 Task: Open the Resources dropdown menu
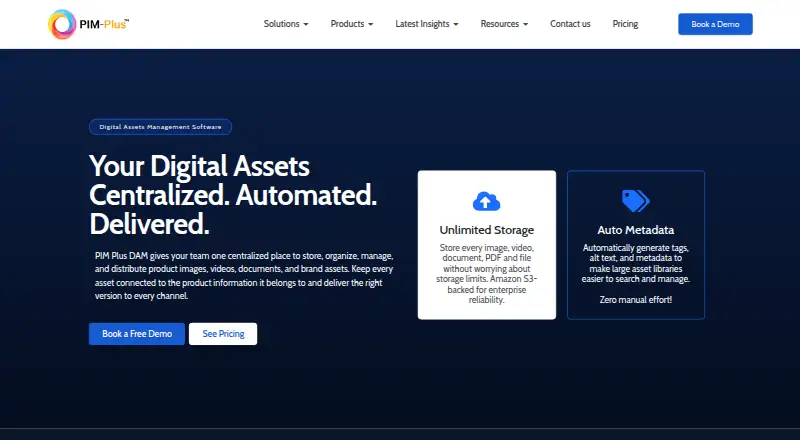pyautogui.click(x=504, y=24)
